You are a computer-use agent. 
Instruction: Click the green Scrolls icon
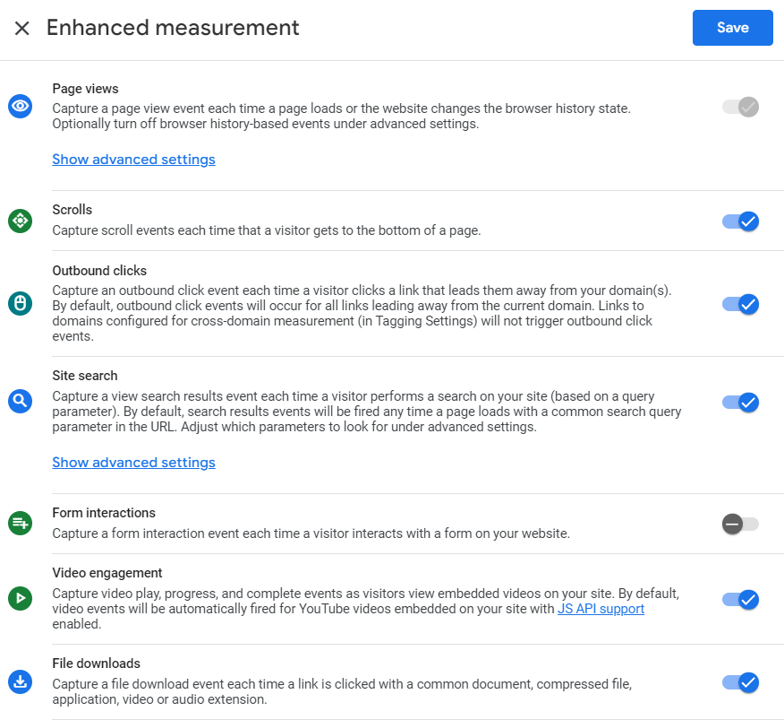coord(20,220)
